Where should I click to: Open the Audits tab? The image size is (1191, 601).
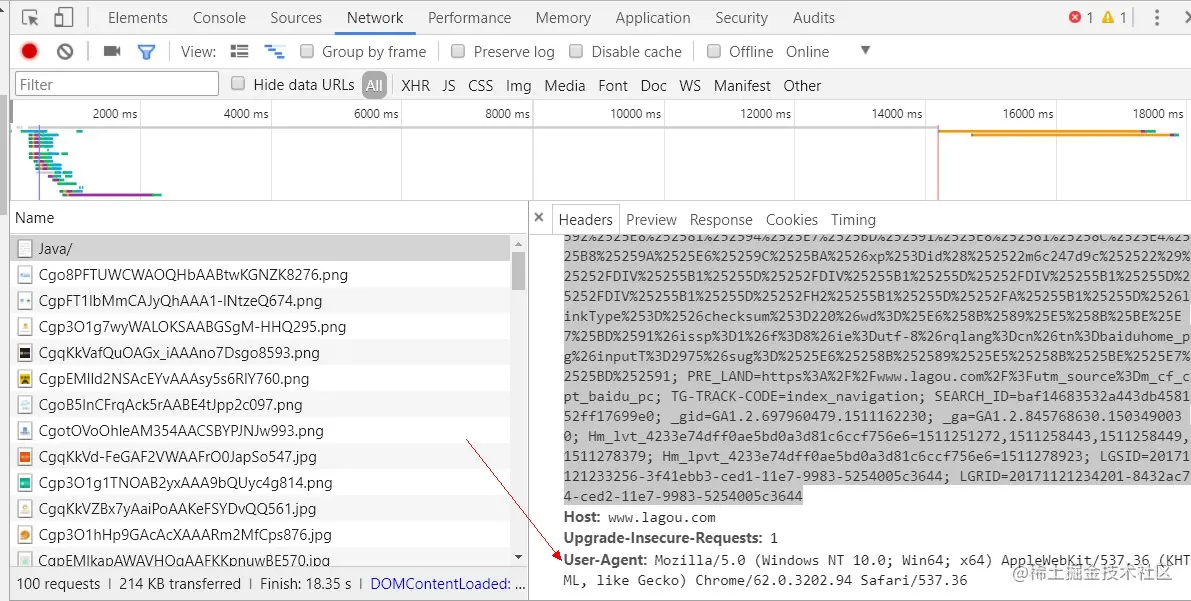pyautogui.click(x=813, y=17)
